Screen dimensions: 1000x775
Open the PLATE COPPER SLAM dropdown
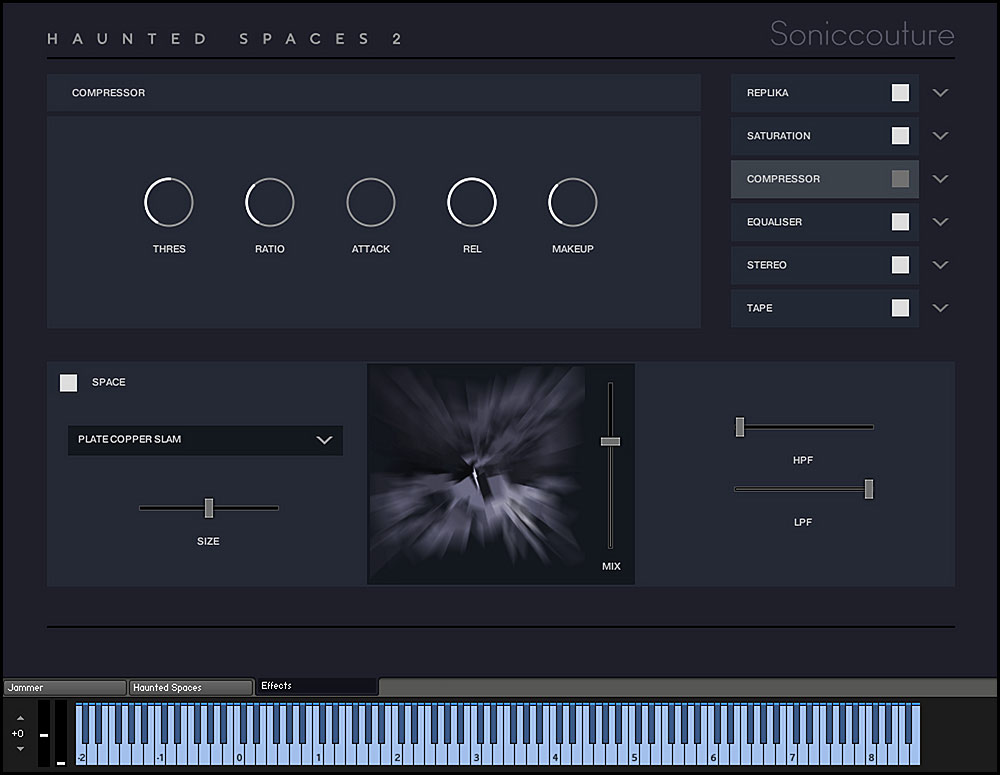205,440
